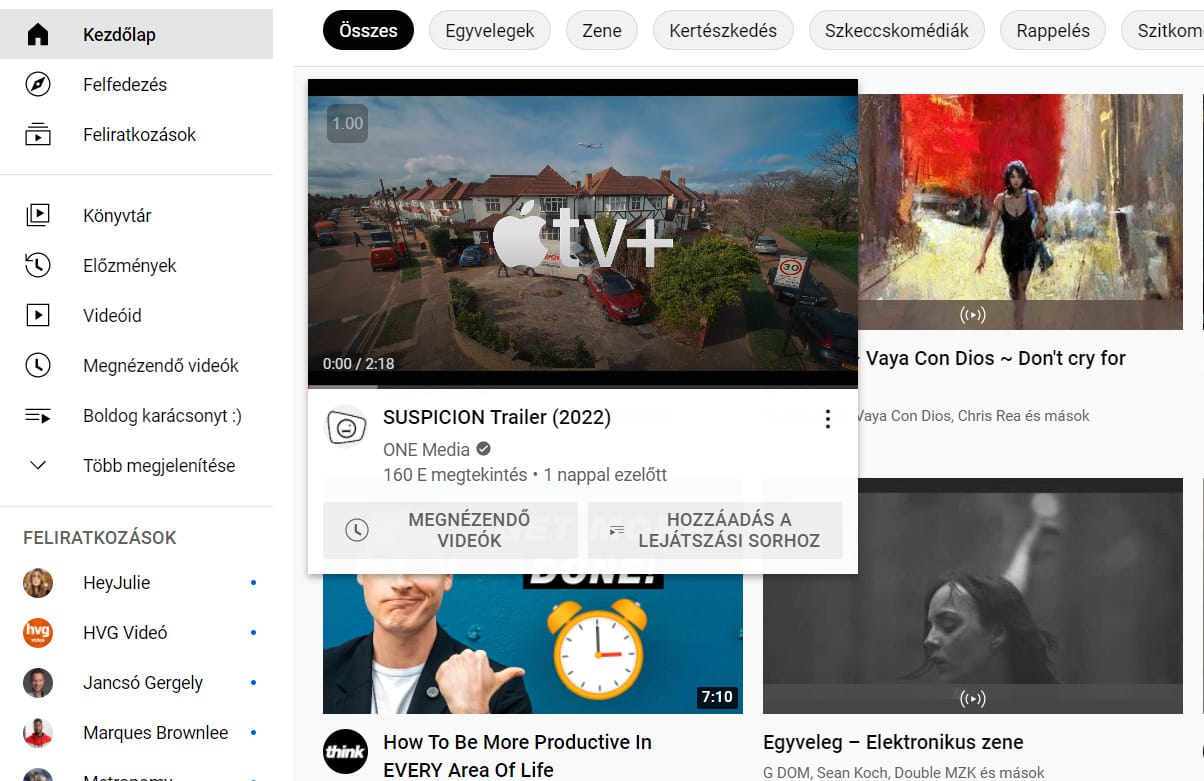Click Jancsó Gergely subscription name

(143, 682)
